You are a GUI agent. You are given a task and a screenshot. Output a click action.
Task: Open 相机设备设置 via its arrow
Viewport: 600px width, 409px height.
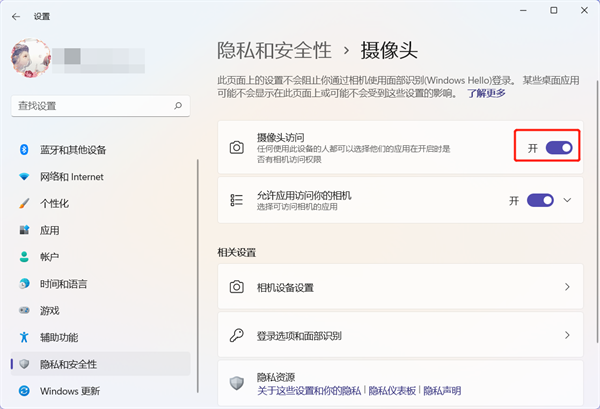coord(567,287)
